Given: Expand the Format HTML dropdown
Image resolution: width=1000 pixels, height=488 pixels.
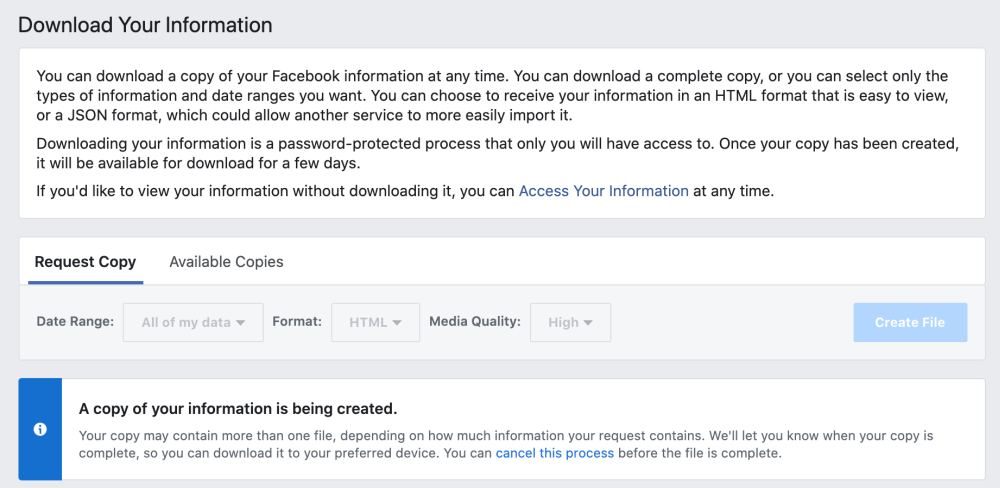Looking at the screenshot, I should tap(376, 322).
